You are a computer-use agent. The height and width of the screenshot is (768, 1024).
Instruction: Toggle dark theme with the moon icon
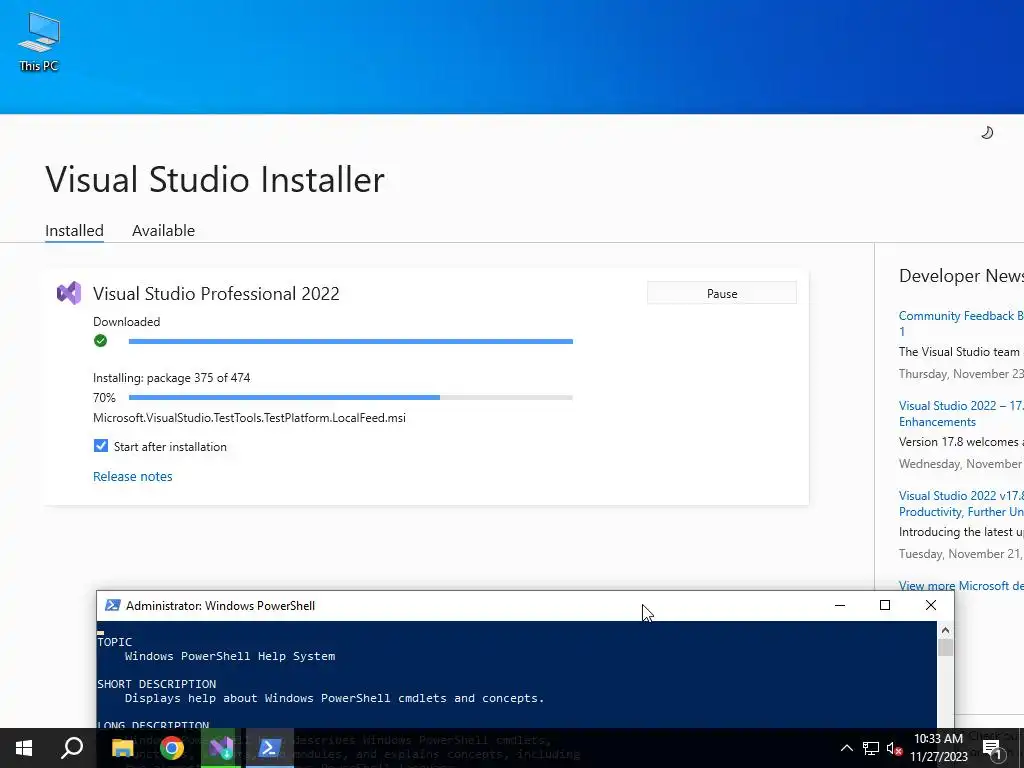tap(987, 133)
